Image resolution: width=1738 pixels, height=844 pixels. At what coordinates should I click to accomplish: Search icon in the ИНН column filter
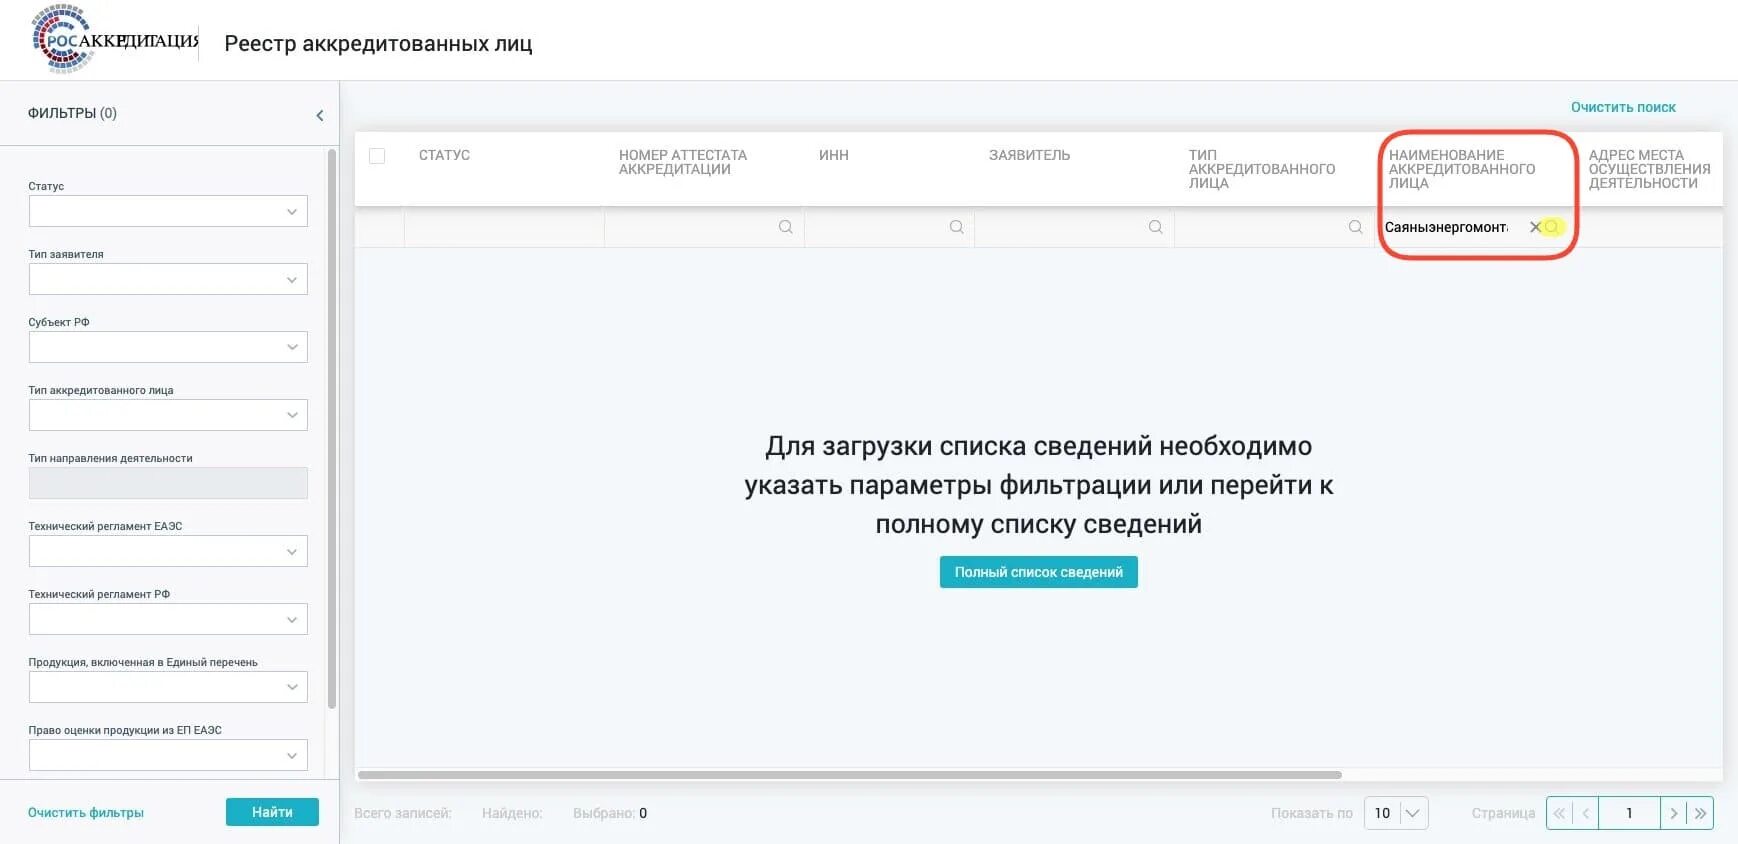point(957,227)
